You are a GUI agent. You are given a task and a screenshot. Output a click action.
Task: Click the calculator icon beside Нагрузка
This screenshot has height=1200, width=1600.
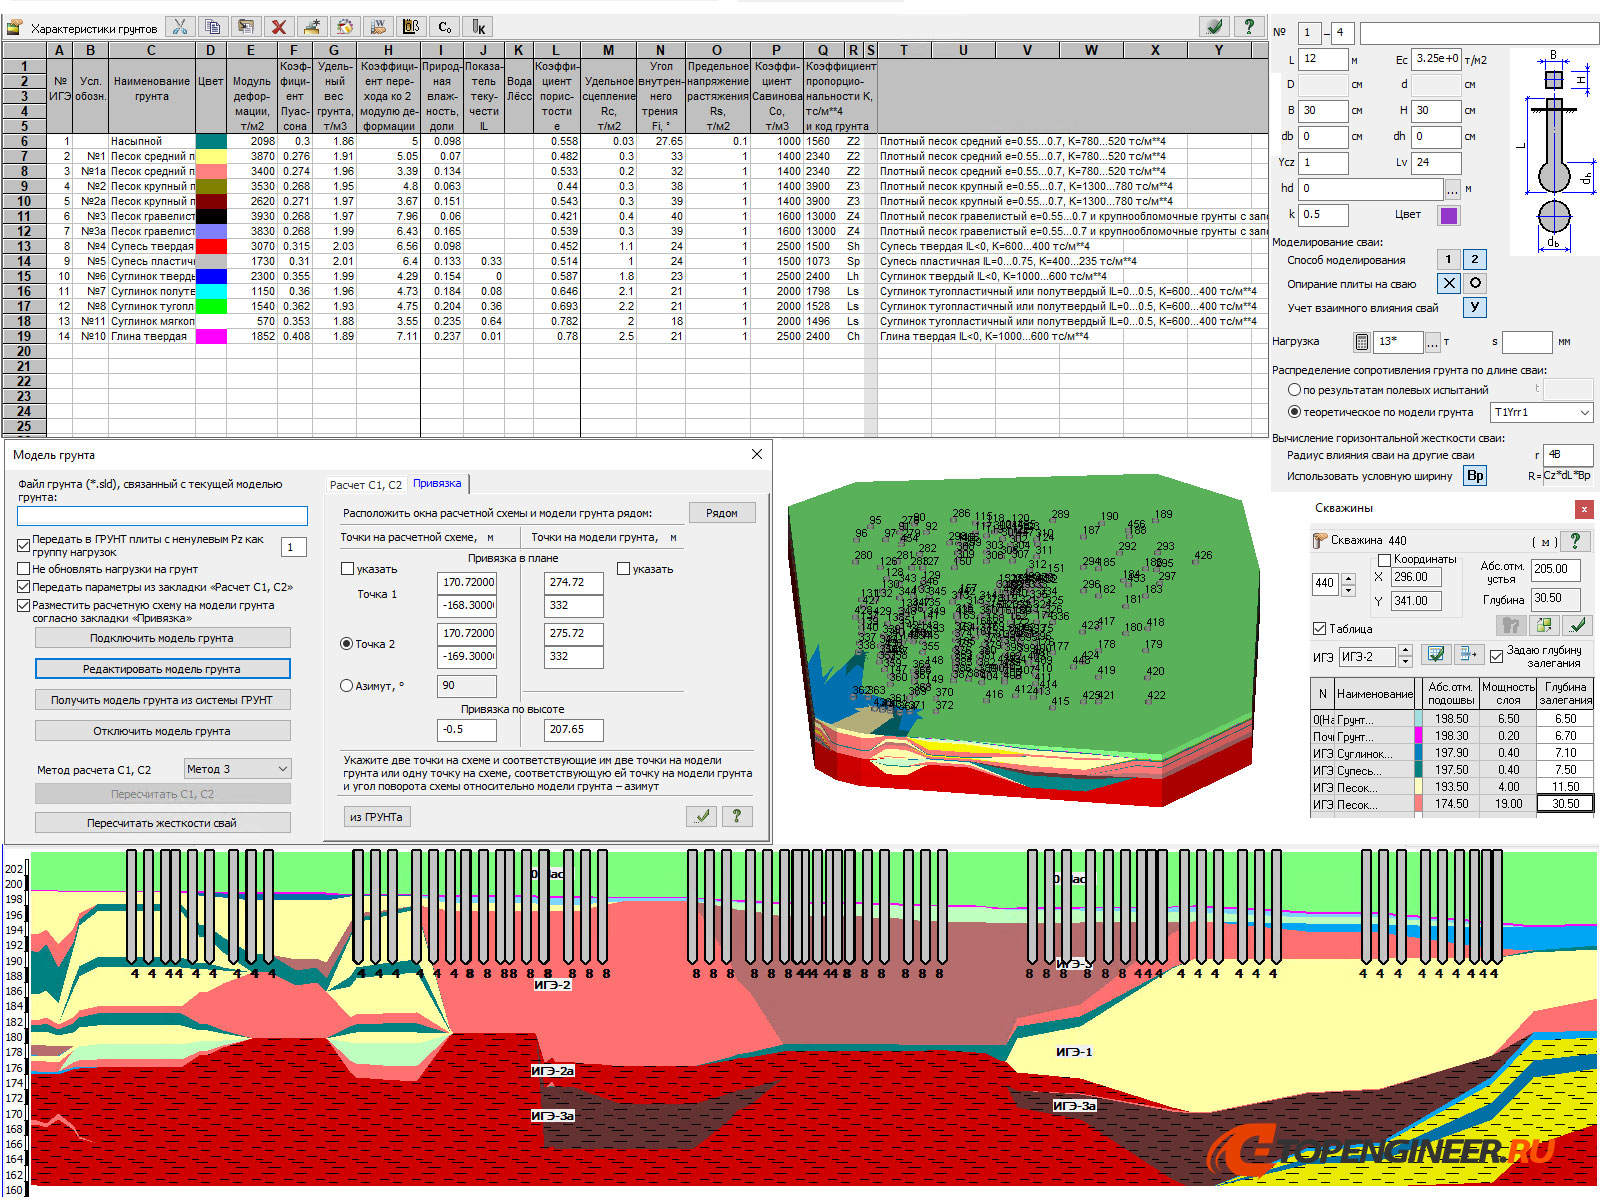tap(1361, 342)
